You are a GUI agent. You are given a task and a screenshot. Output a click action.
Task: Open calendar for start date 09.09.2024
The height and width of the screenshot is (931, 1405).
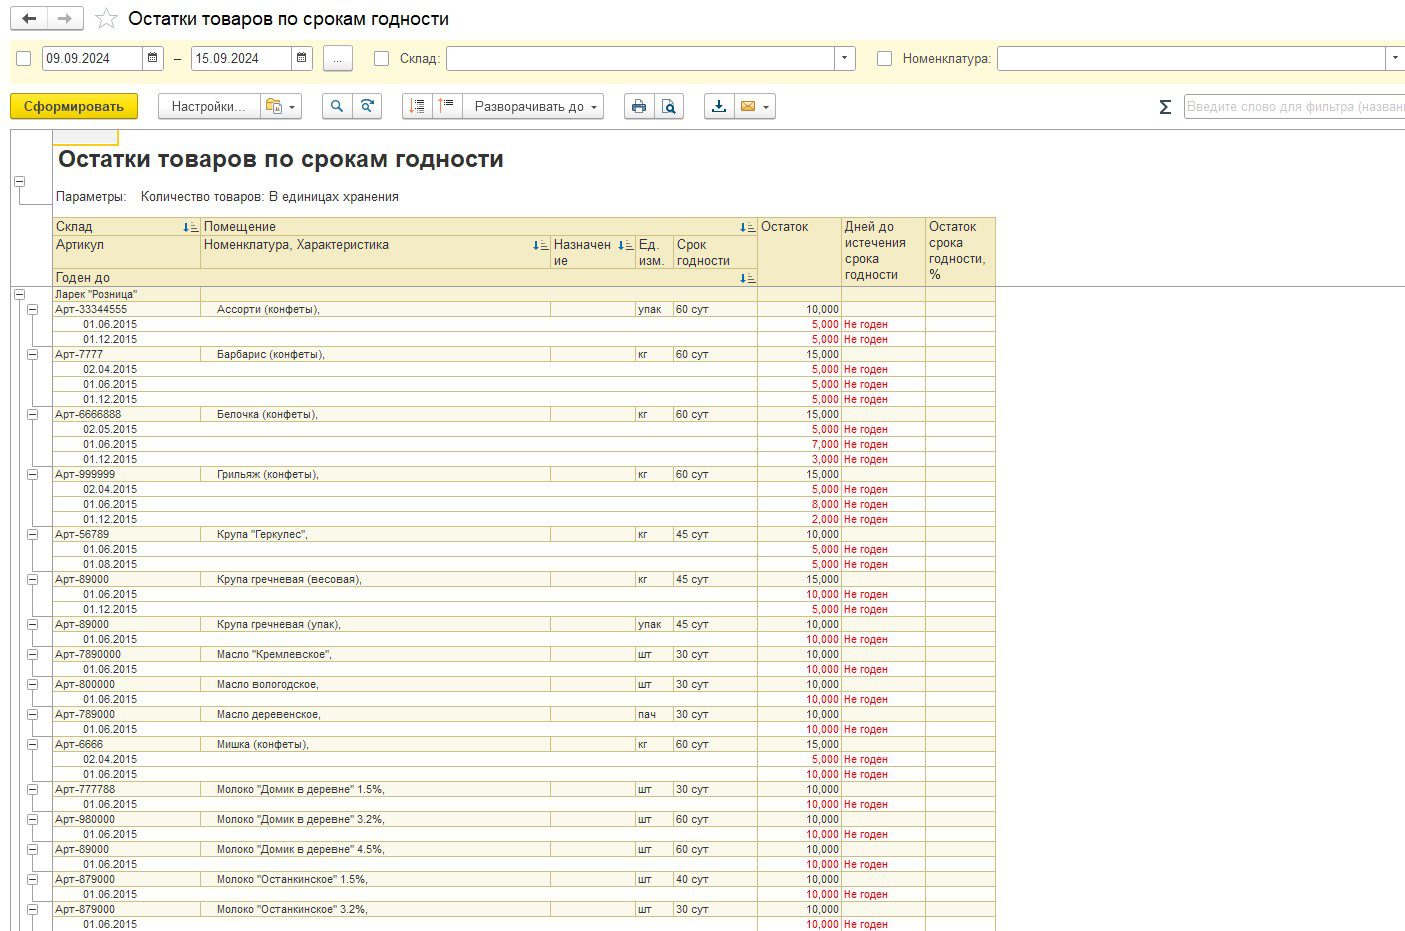[153, 58]
